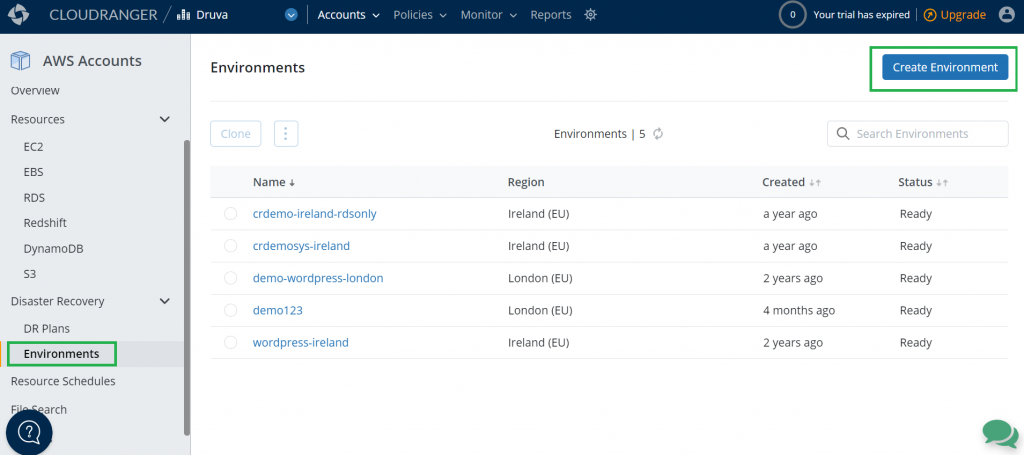Focus the Search Environments input field
The image size is (1024, 455).
927,134
